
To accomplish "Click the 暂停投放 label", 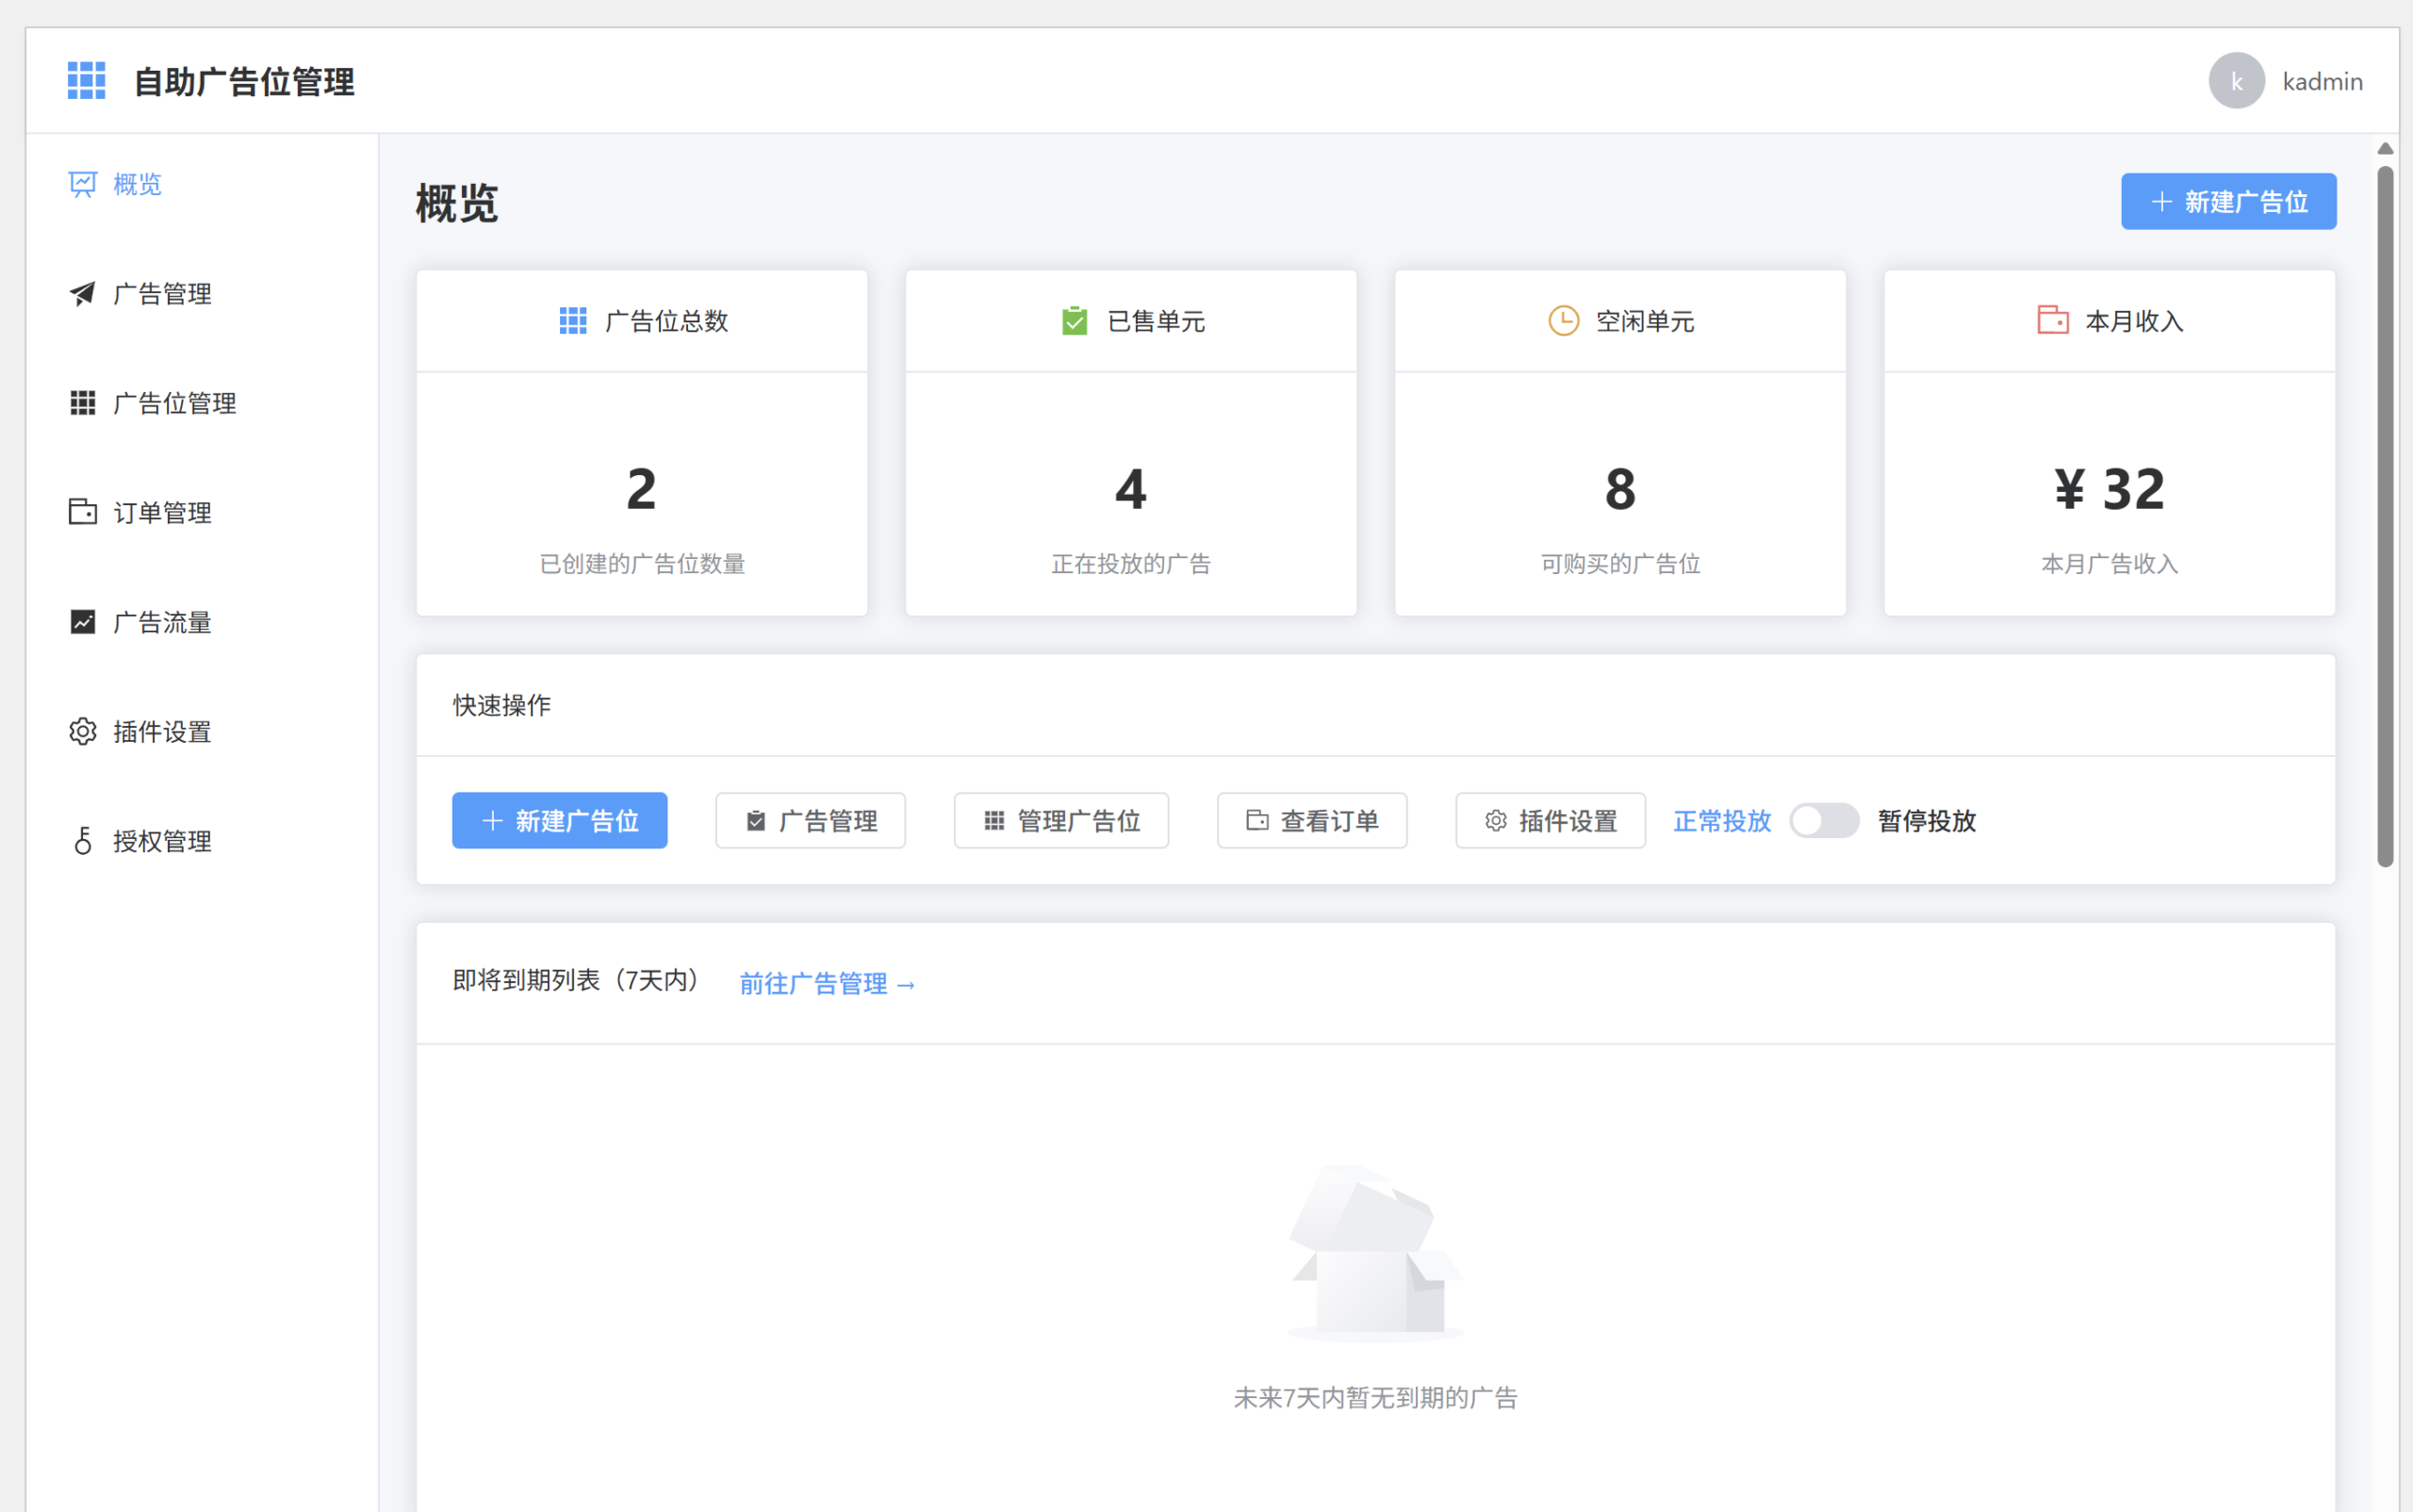I will point(1926,821).
